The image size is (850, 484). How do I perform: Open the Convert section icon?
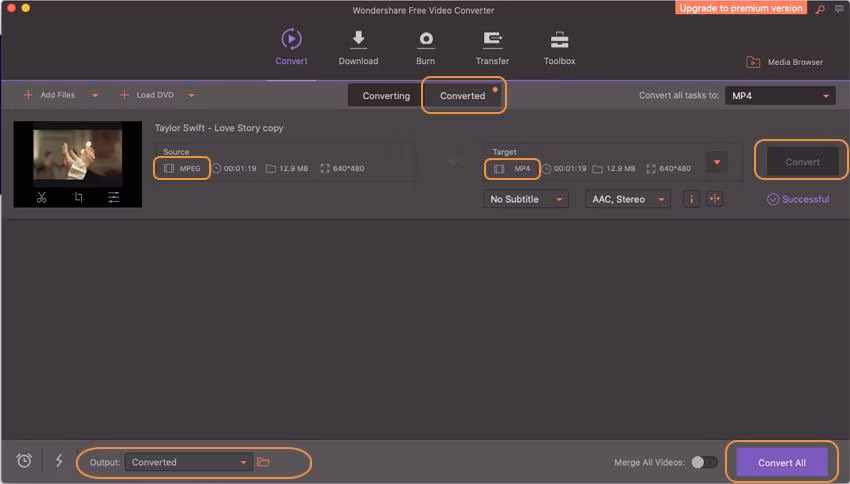pos(291,39)
